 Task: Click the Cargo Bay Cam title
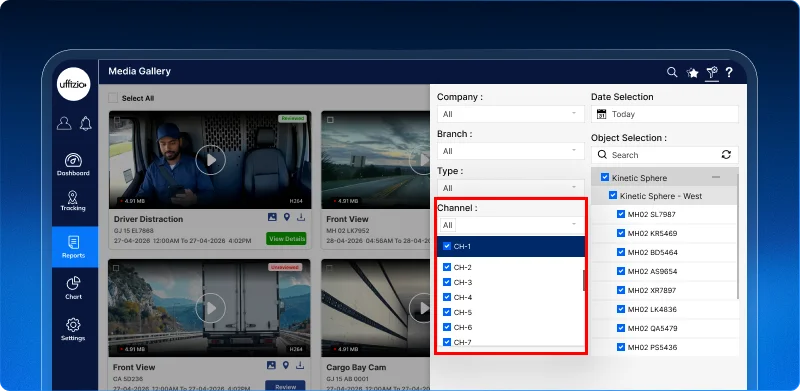356,367
